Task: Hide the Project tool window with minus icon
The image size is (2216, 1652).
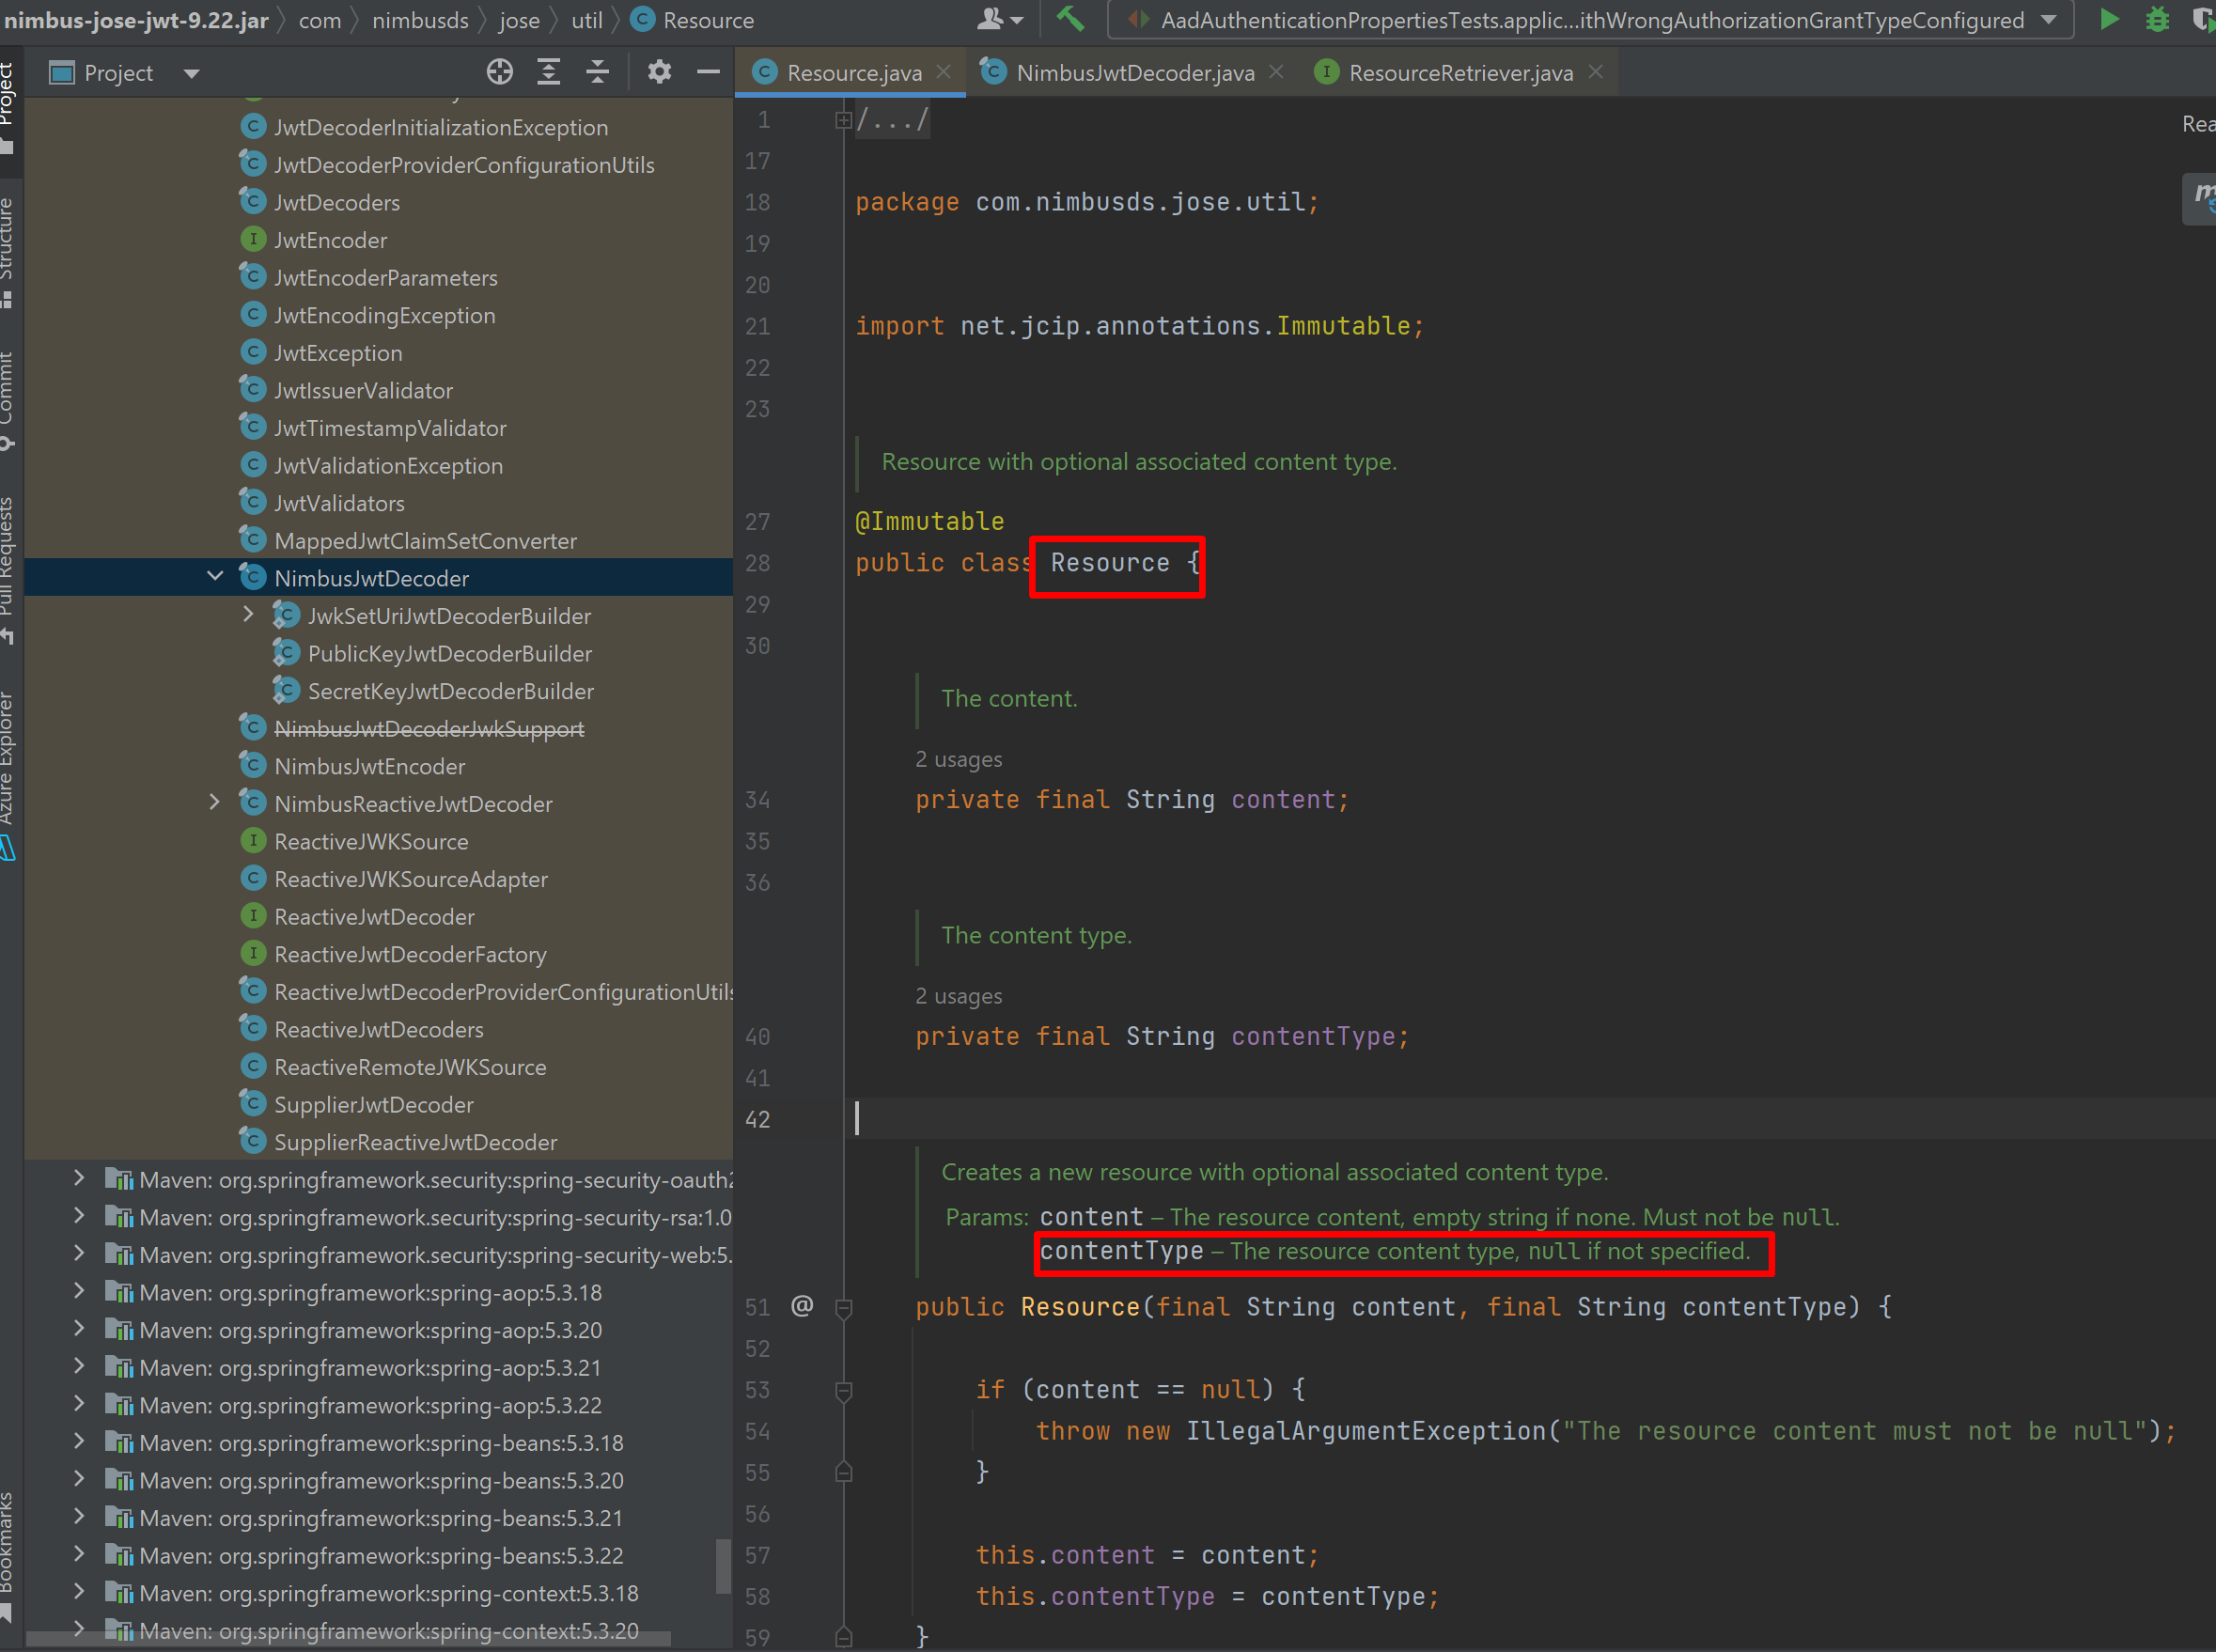Action: click(708, 72)
